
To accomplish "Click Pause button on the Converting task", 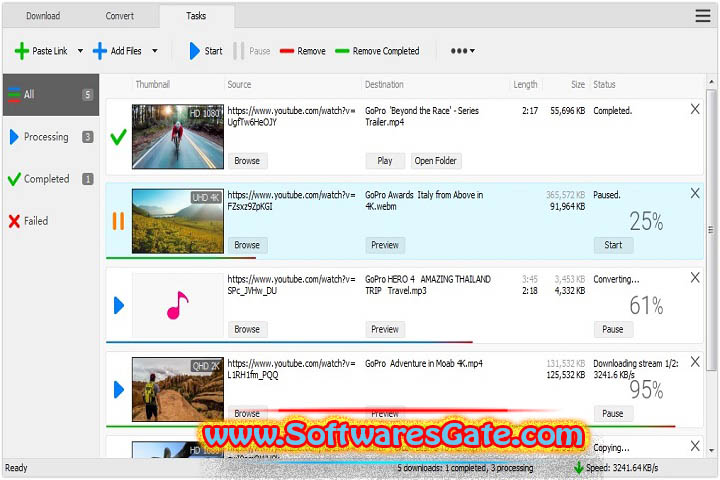I will tap(613, 329).
